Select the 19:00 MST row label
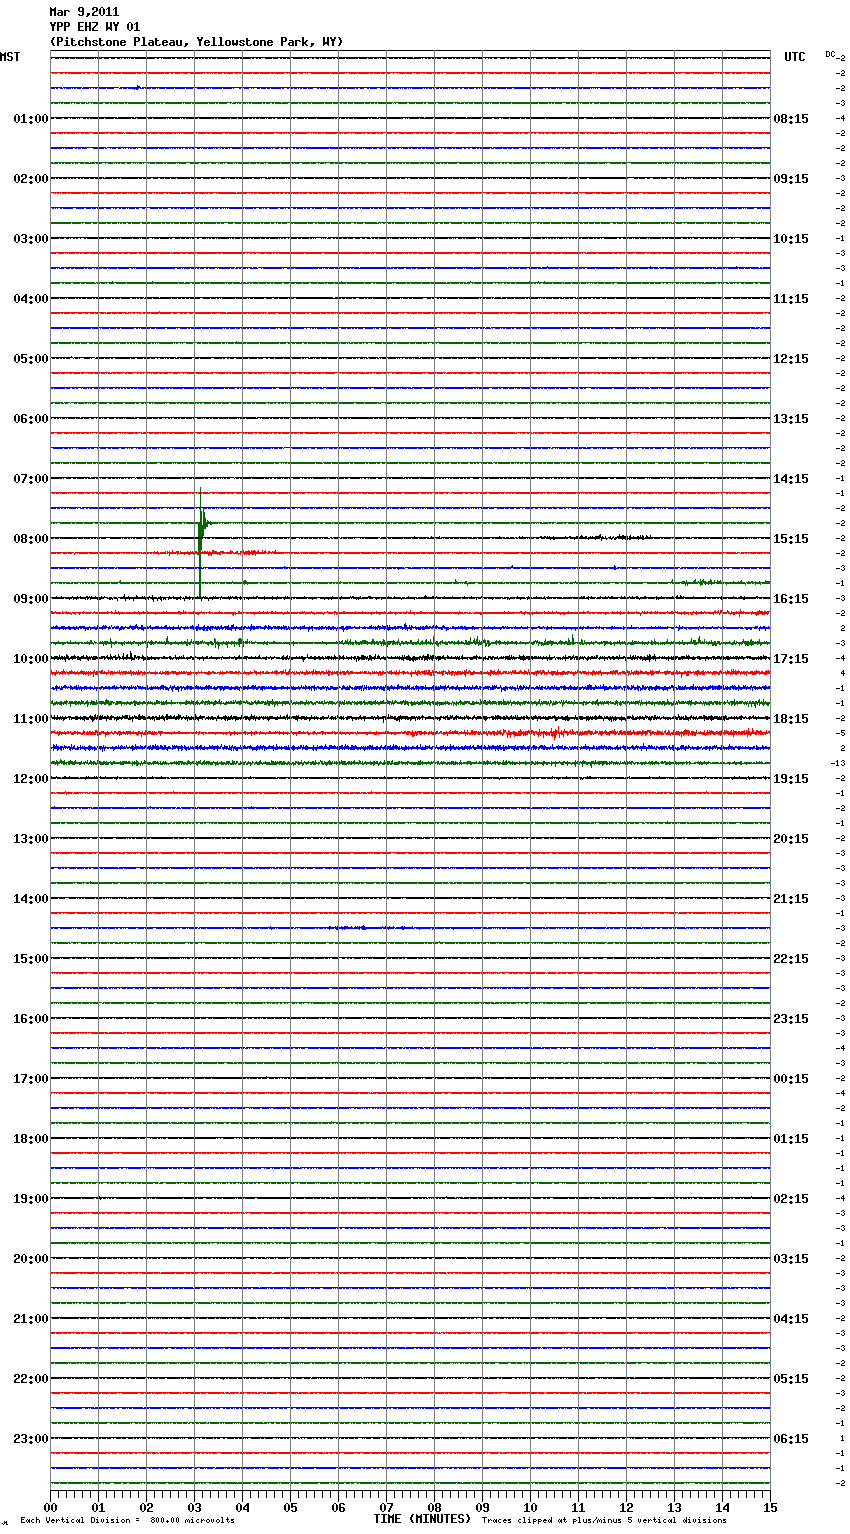 (x=31, y=1199)
